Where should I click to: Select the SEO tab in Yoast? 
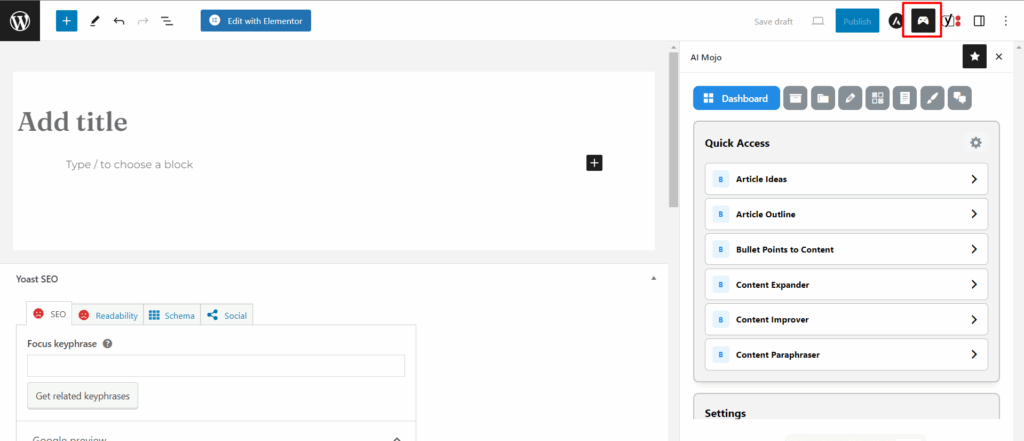(x=50, y=314)
